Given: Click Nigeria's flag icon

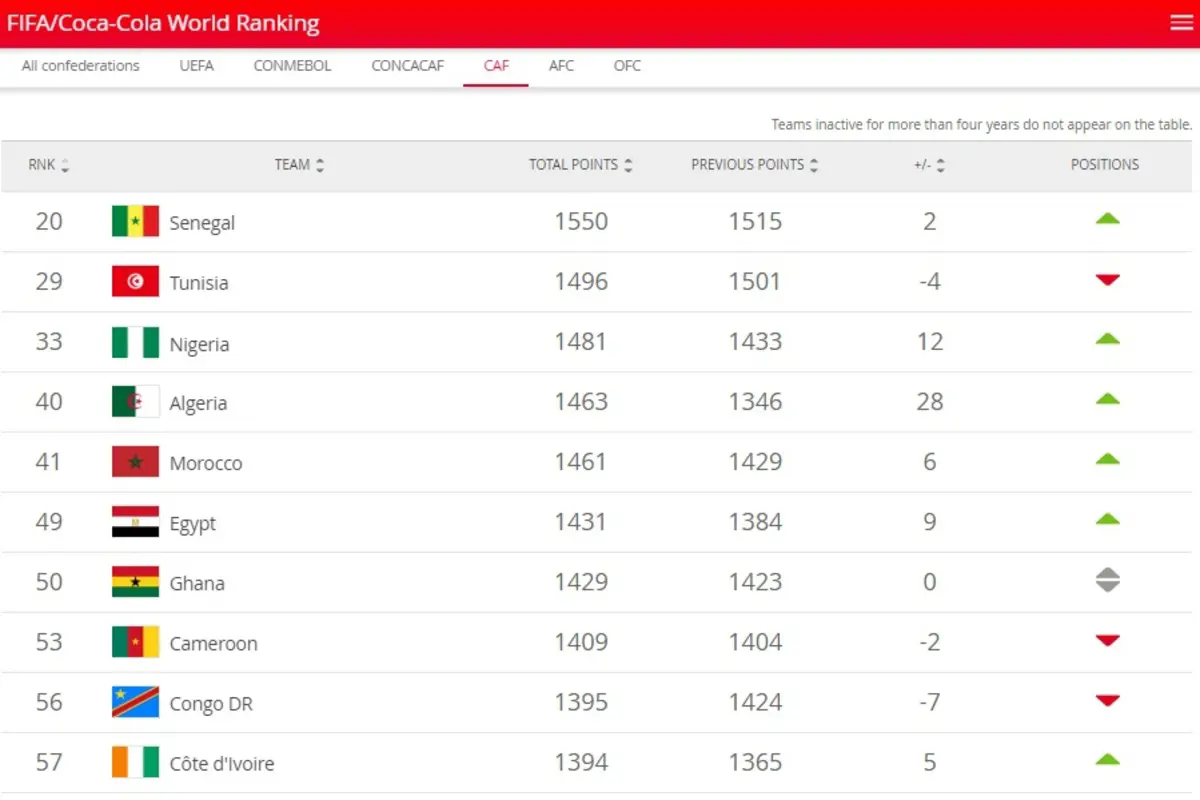Looking at the screenshot, I should point(135,342).
